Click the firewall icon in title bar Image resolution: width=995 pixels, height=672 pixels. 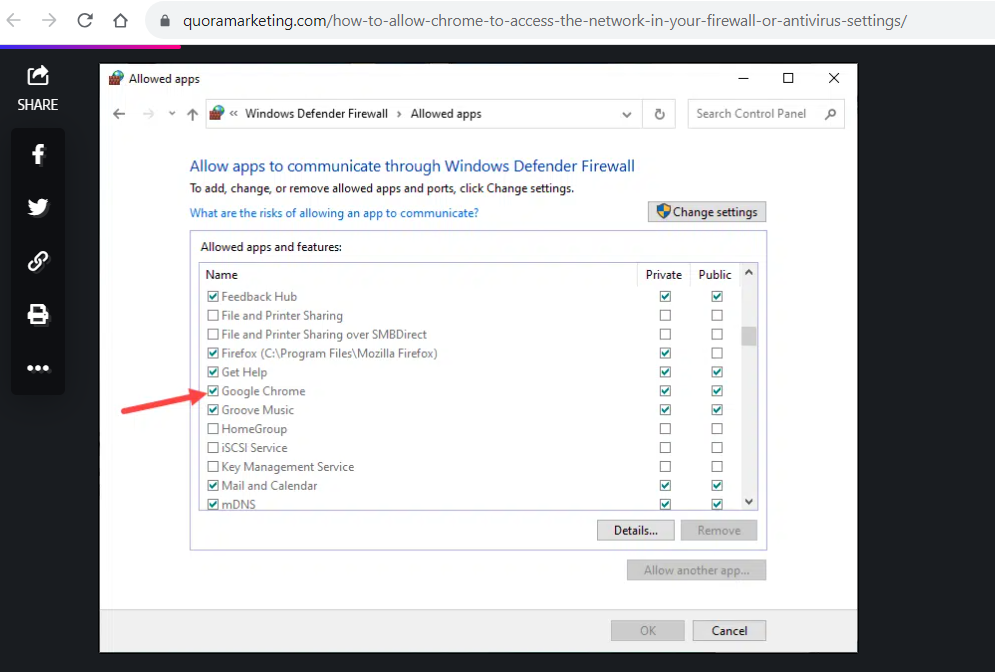[115, 78]
